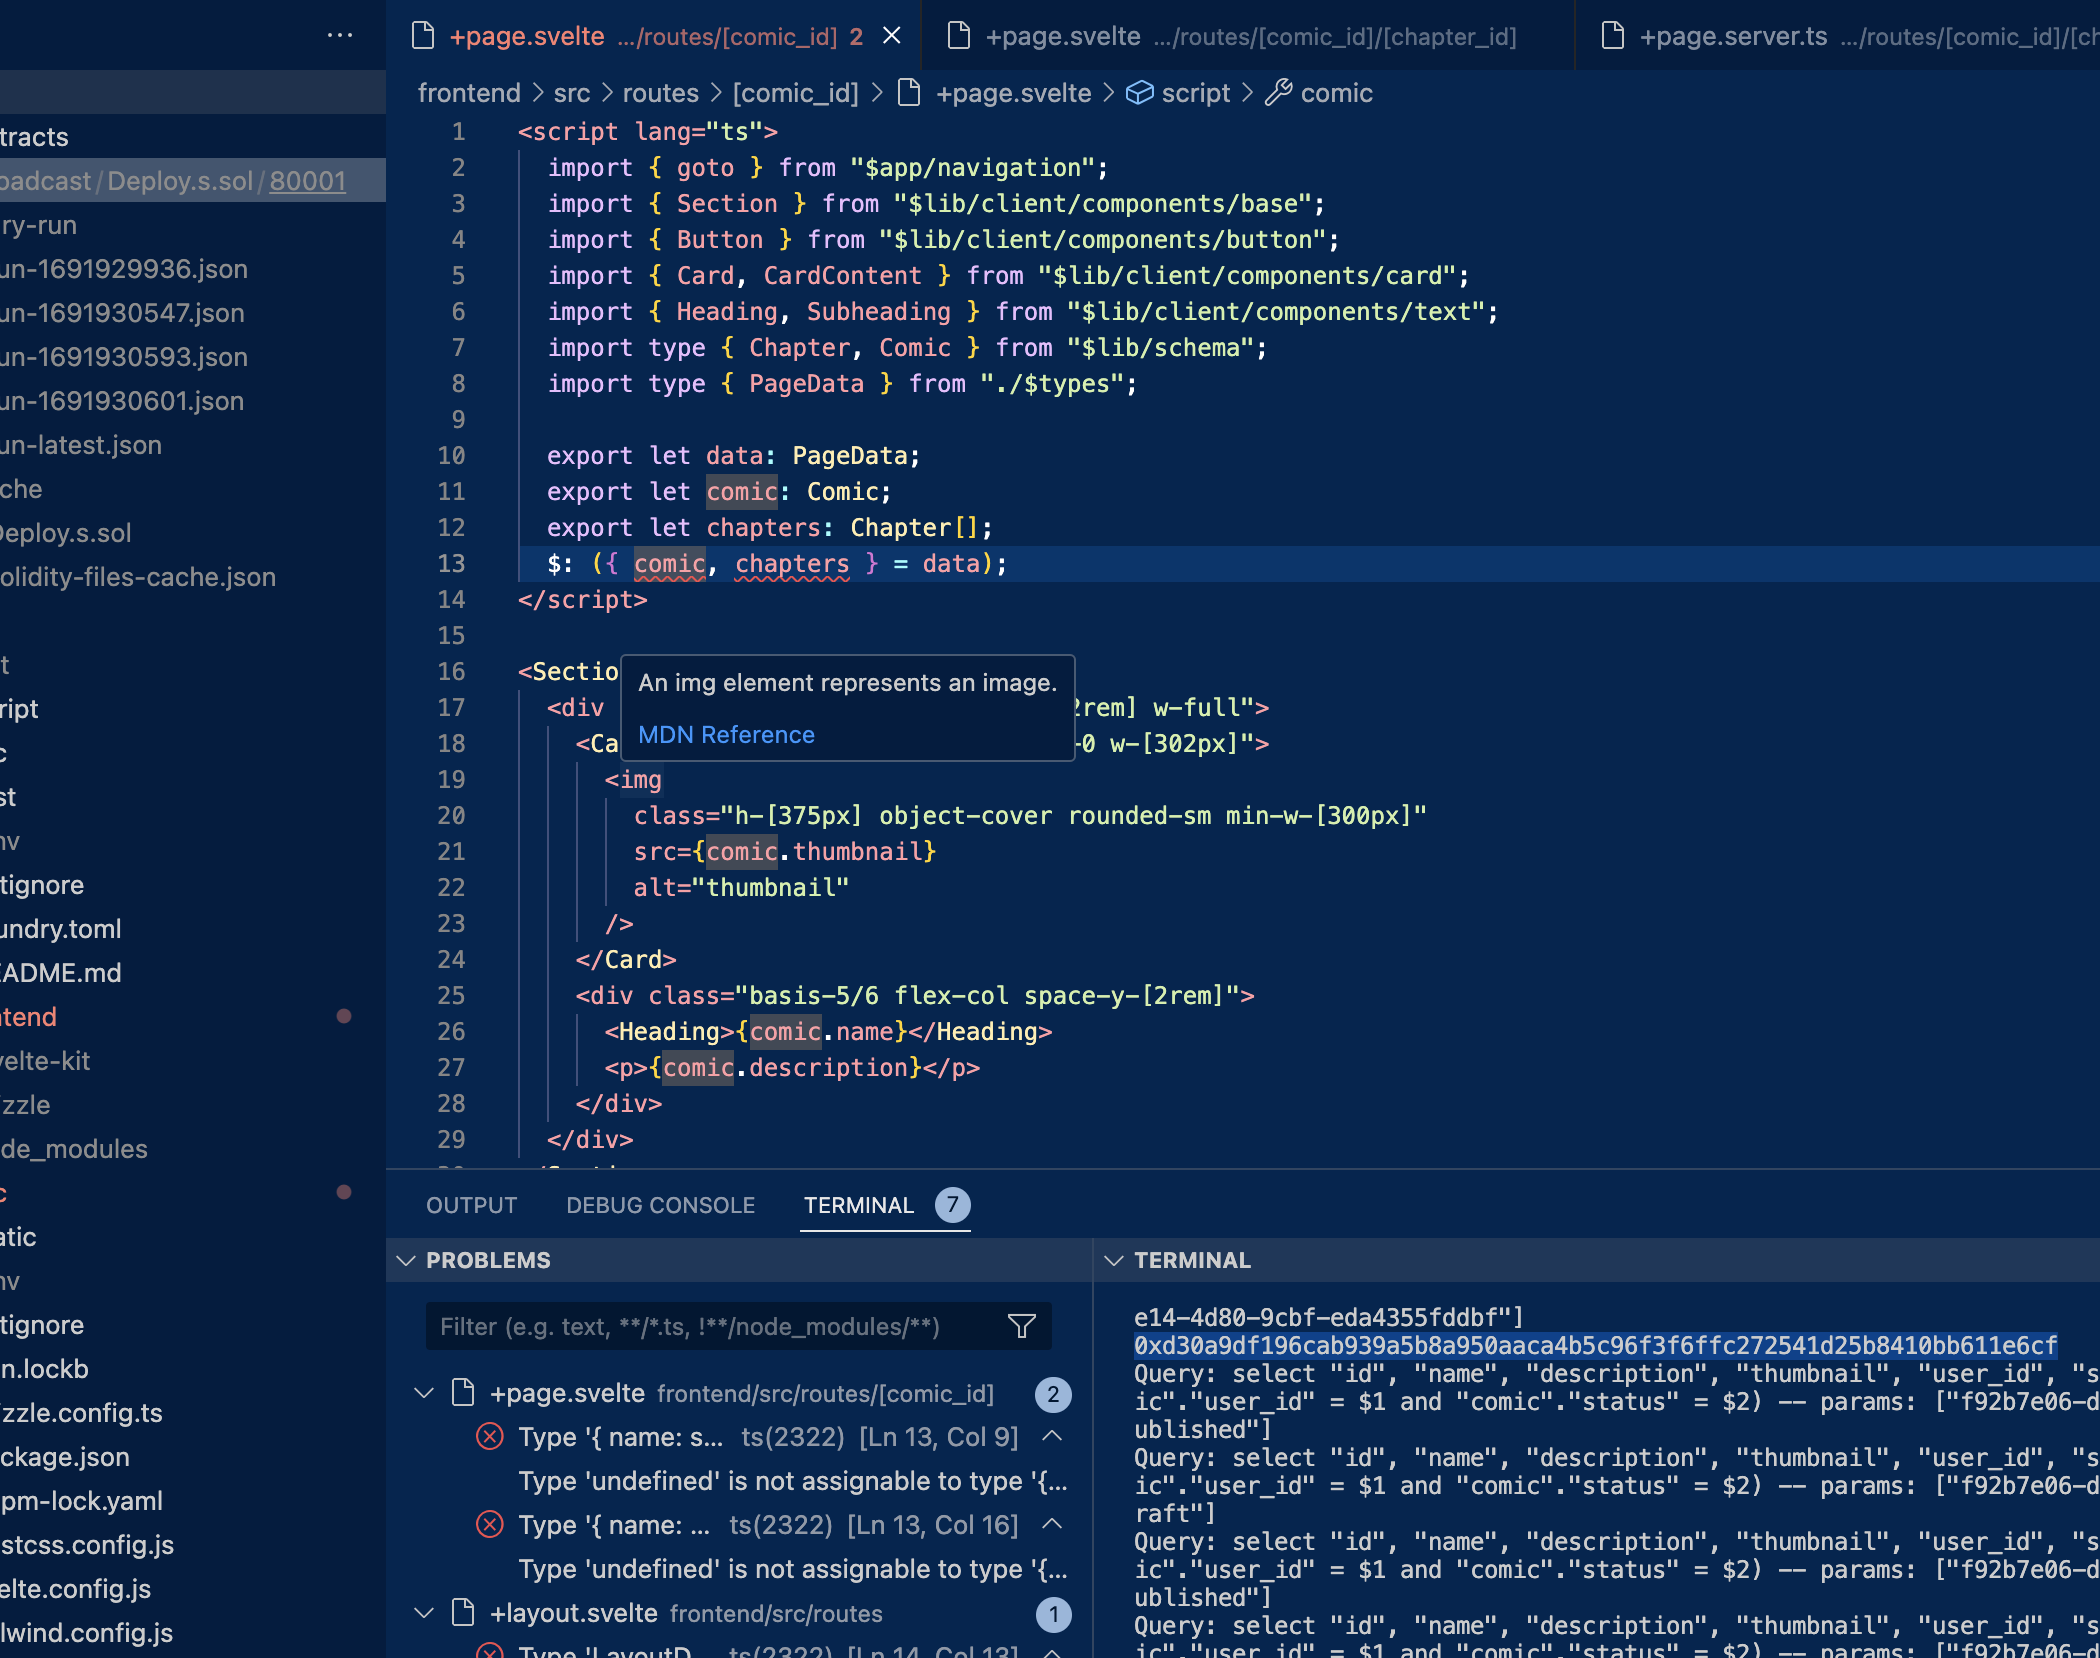Collapse the +page.svelte problems group
This screenshot has height=1658, width=2100.
tap(424, 1393)
